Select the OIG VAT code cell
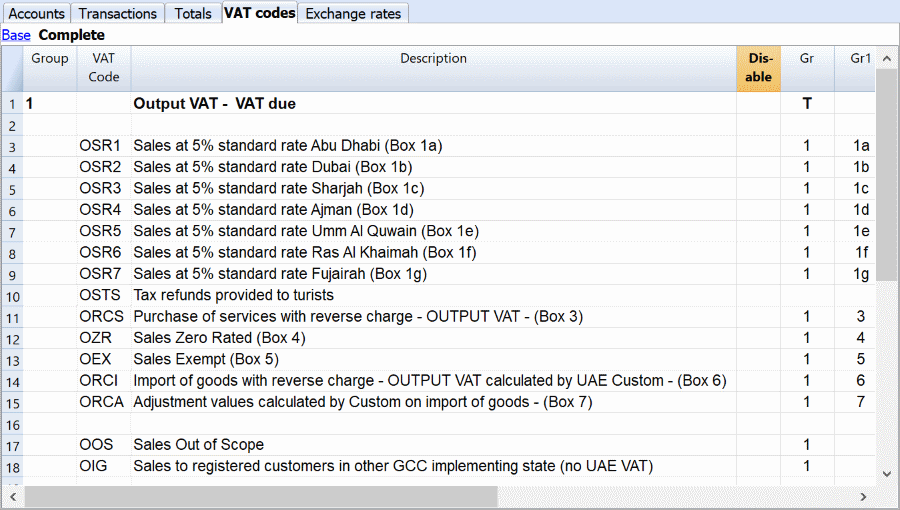Screen dimensions: 900x510 [97, 466]
